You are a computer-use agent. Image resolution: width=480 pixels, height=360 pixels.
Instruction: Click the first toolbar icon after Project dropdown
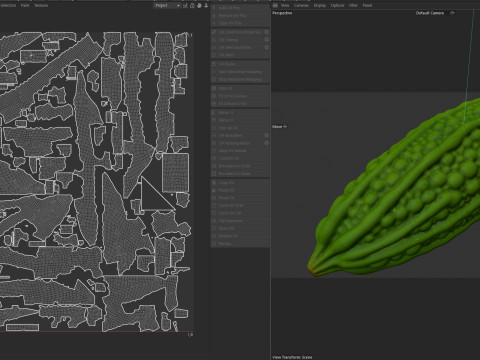[185, 5]
